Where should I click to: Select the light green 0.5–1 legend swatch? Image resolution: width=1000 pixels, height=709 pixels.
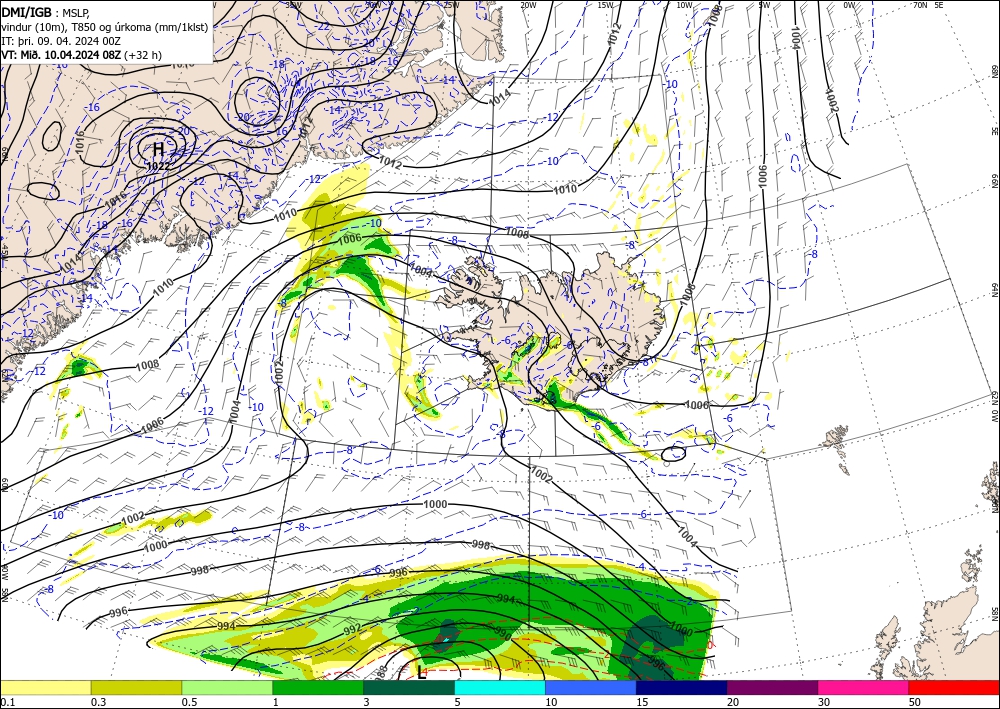pos(227,687)
